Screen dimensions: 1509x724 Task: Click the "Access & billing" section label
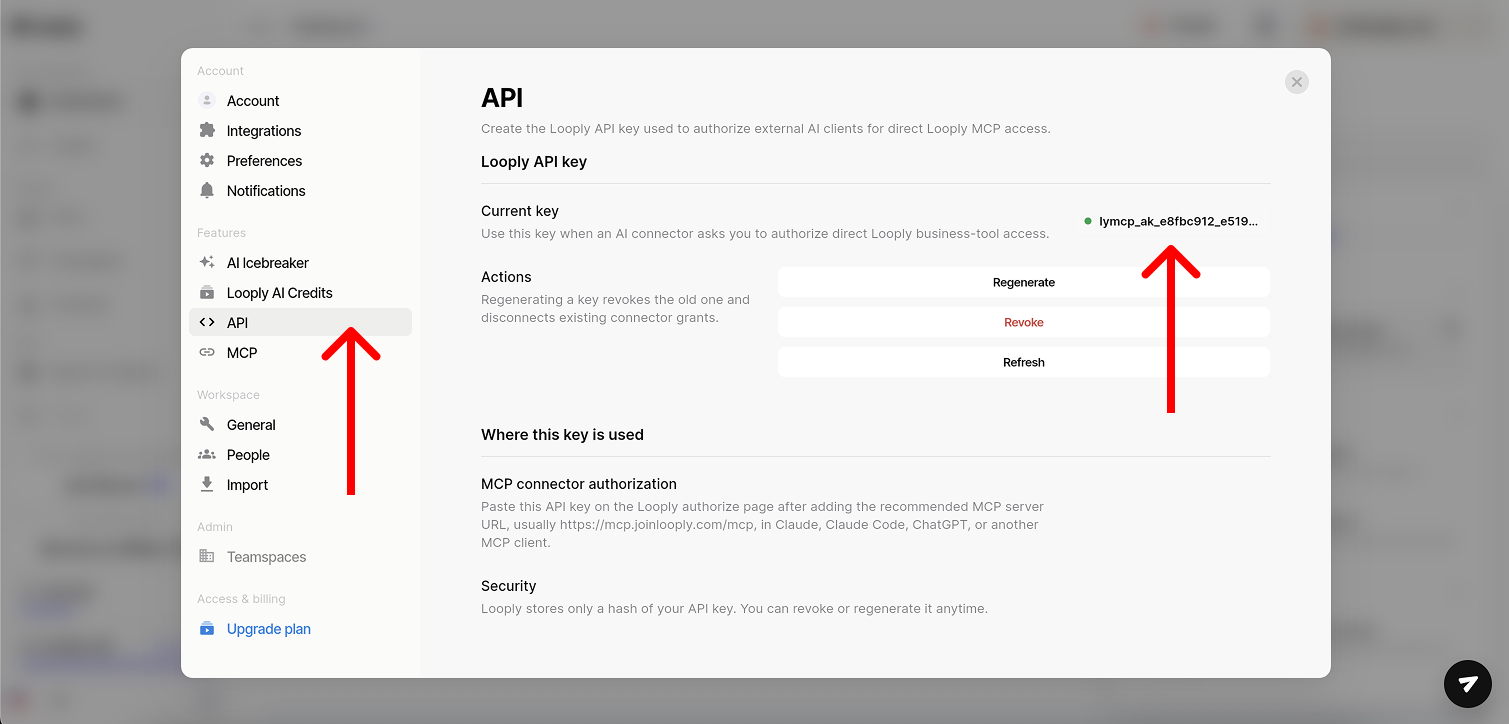241,599
